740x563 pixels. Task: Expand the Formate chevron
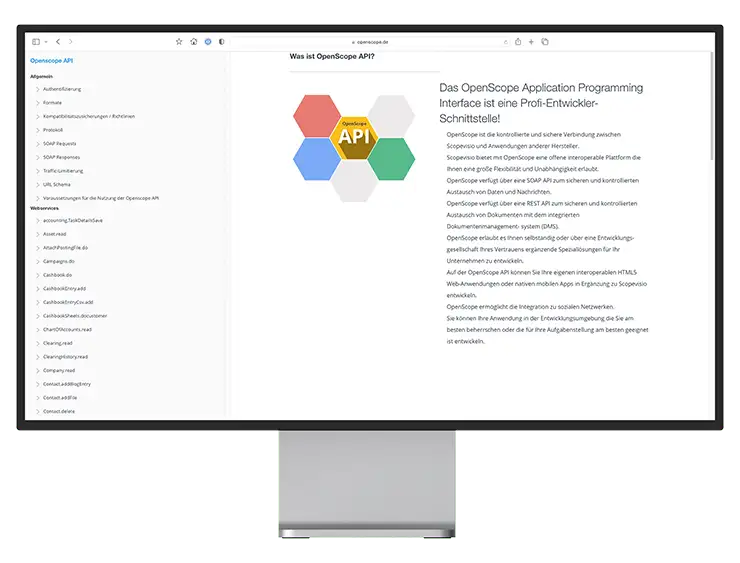pyautogui.click(x=38, y=102)
